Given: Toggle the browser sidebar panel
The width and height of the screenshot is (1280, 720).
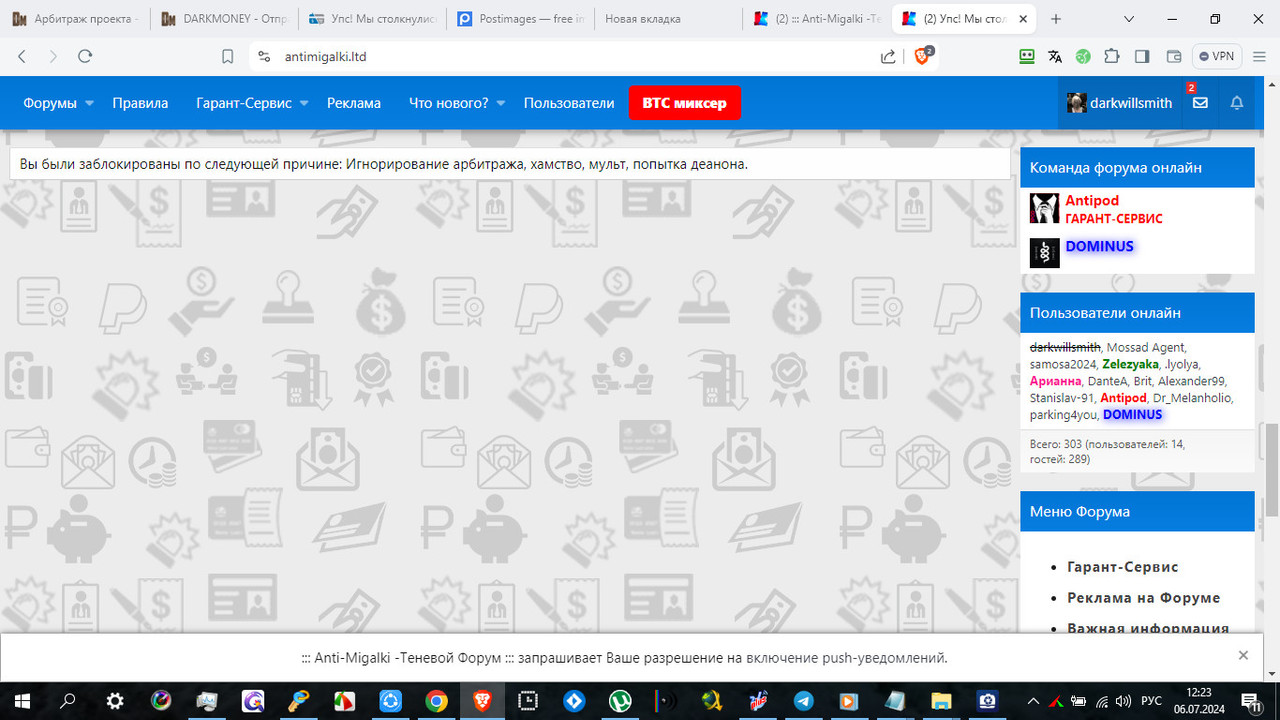Looking at the screenshot, I should pyautogui.click(x=1142, y=57).
